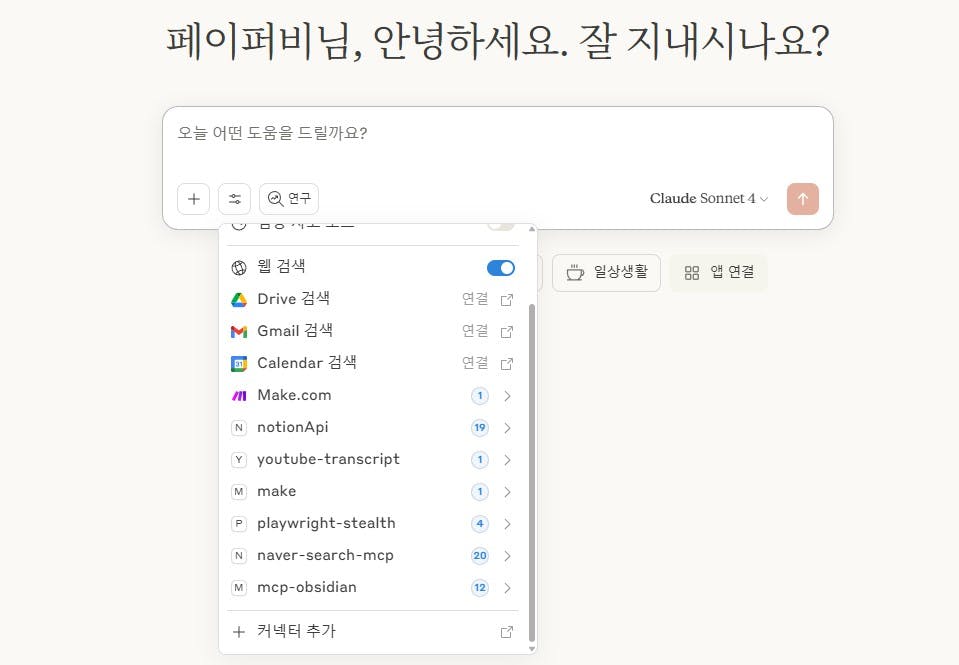
Task: Expand the lowercase make chevron
Action: (x=507, y=491)
